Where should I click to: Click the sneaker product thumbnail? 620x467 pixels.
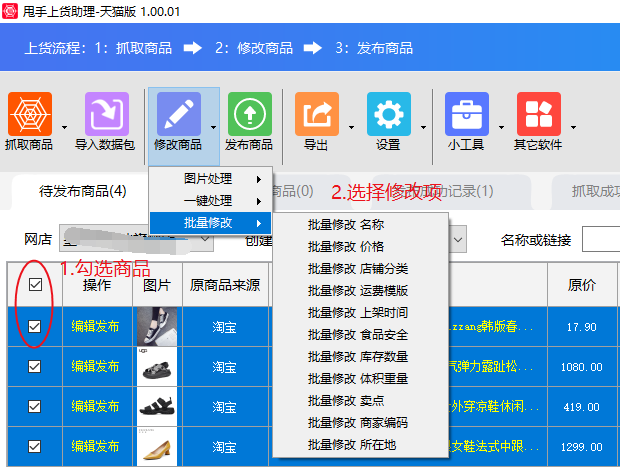[157, 327]
